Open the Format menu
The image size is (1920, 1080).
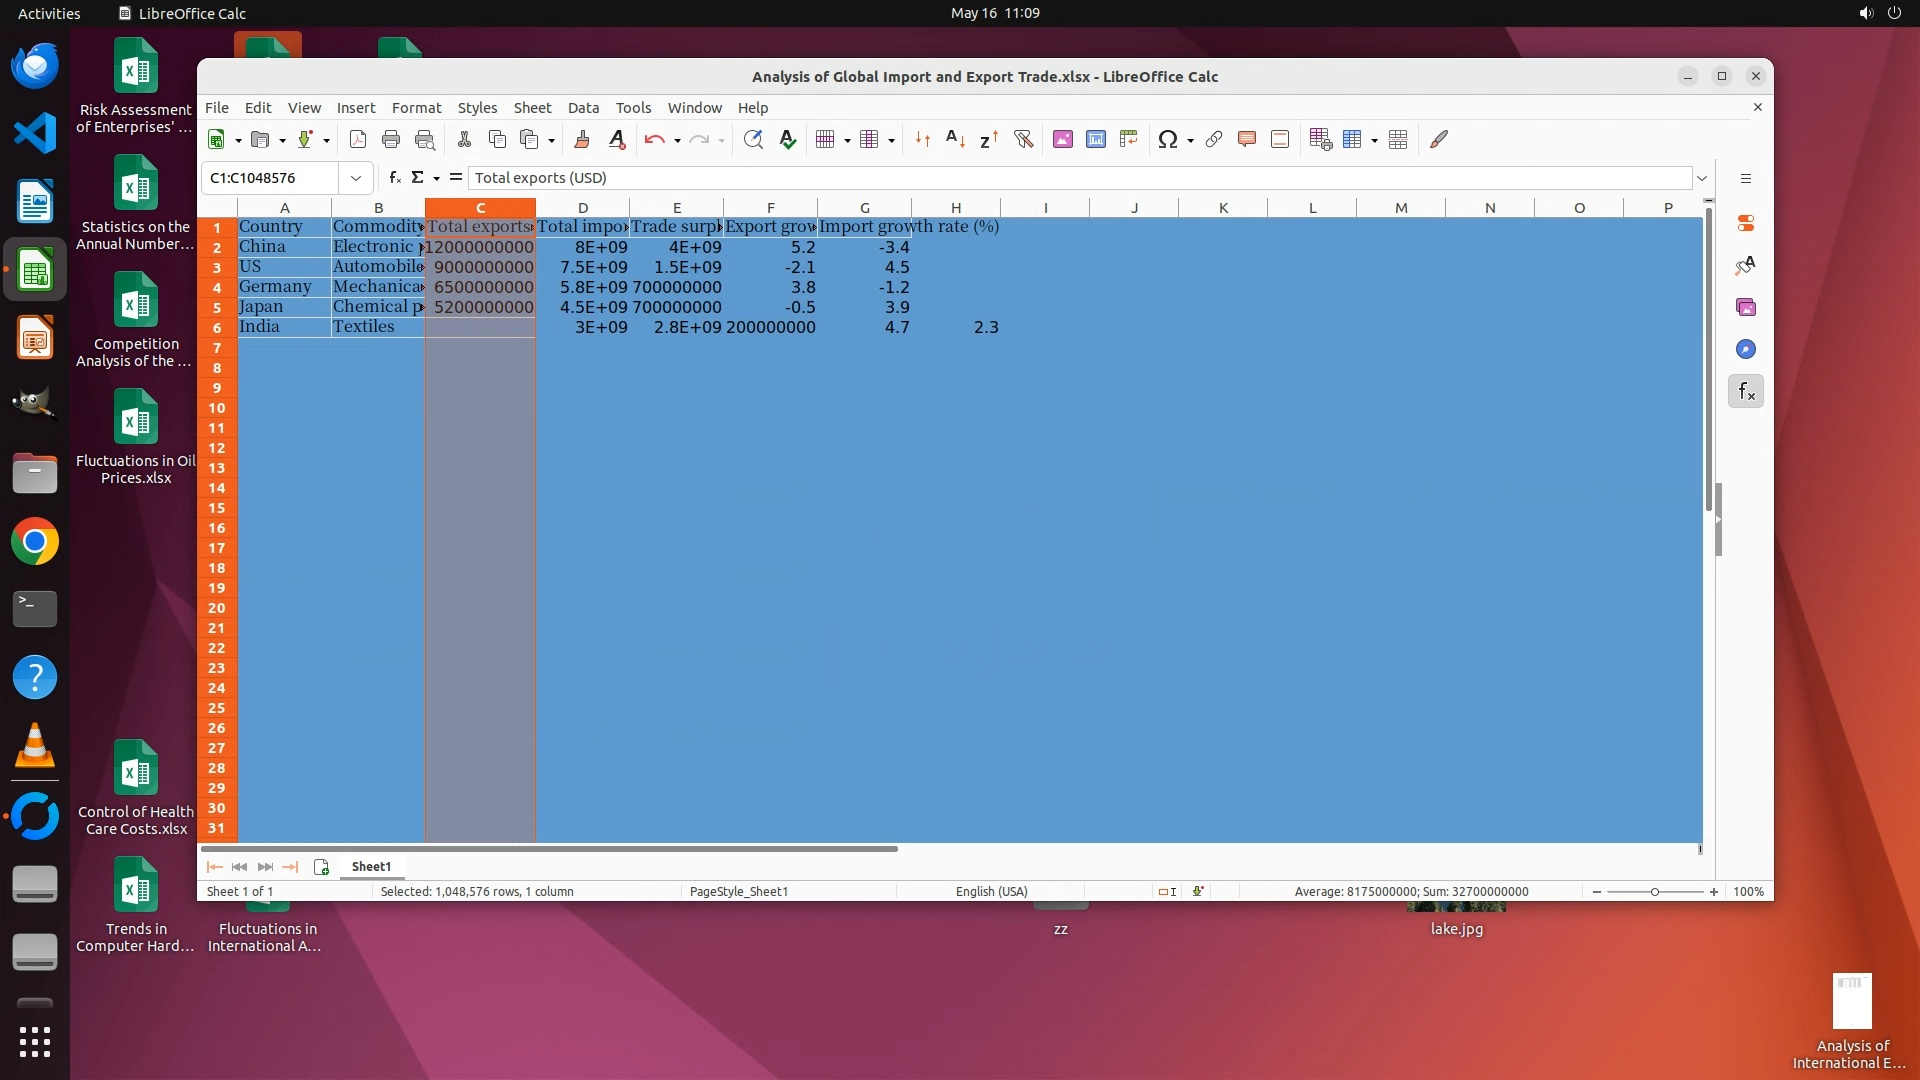(416, 108)
